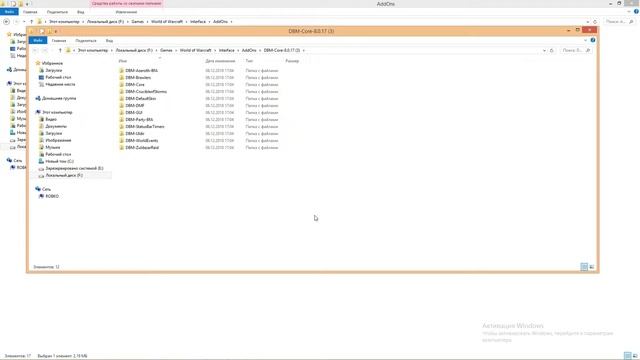The height and width of the screenshot is (360, 640).
Task: Open Документы in the navigation pane
Action: pyautogui.click(x=56, y=126)
